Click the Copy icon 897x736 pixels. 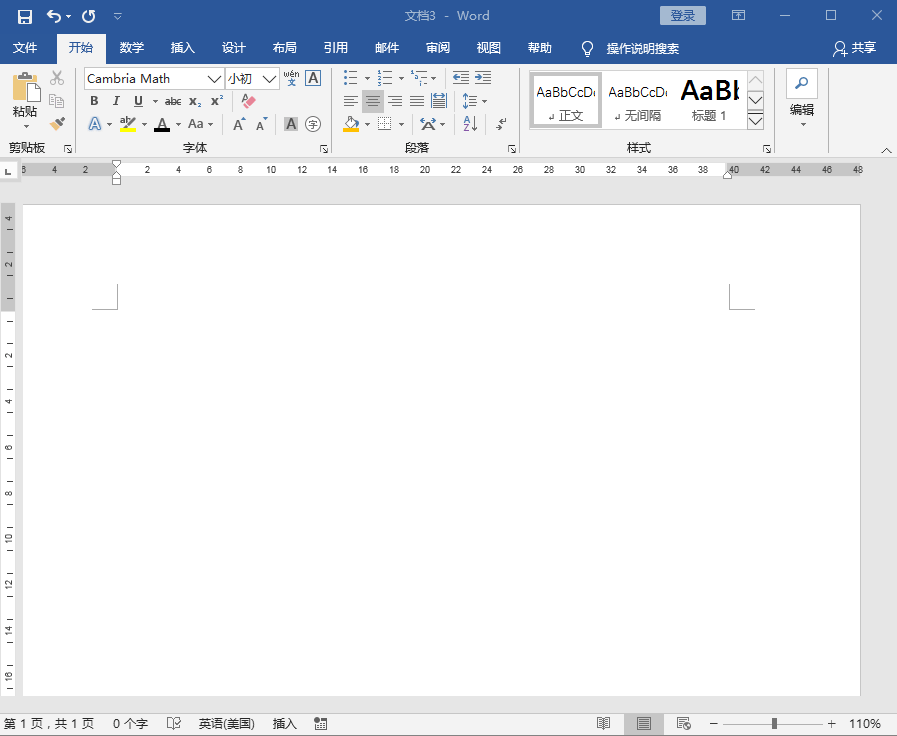click(57, 101)
